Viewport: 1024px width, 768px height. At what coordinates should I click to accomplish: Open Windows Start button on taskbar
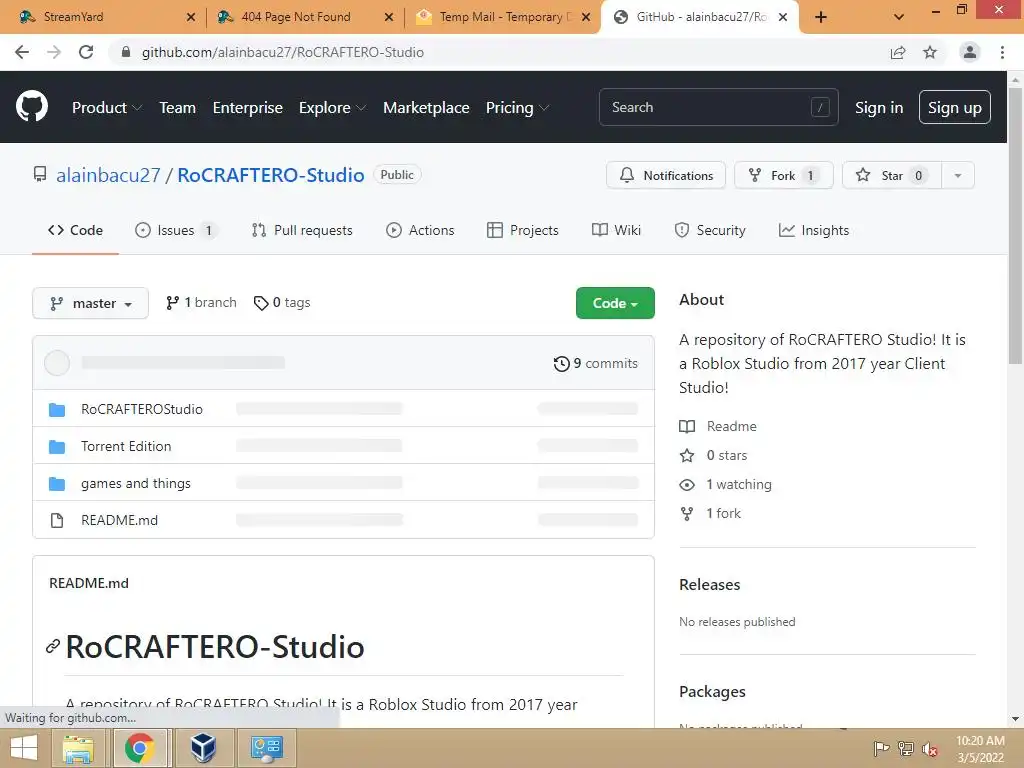click(x=24, y=748)
